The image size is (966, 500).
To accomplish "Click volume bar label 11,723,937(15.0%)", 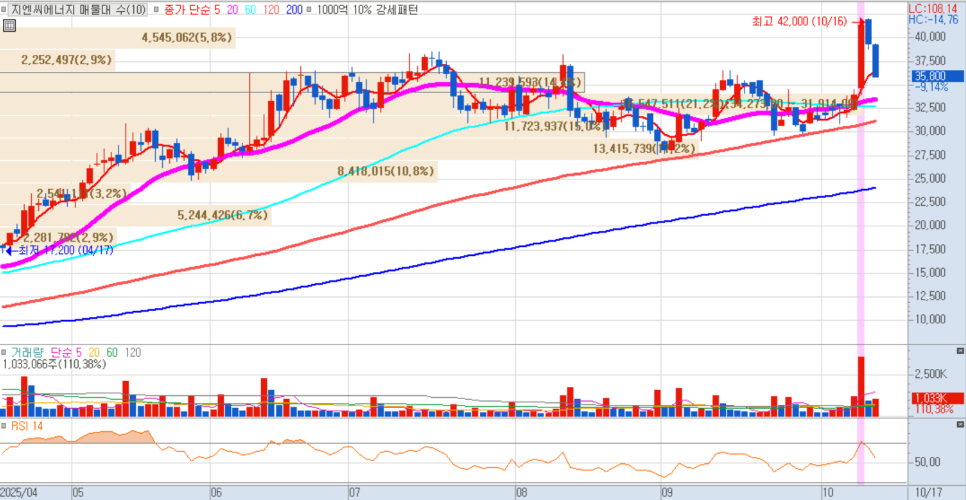I will tap(553, 126).
